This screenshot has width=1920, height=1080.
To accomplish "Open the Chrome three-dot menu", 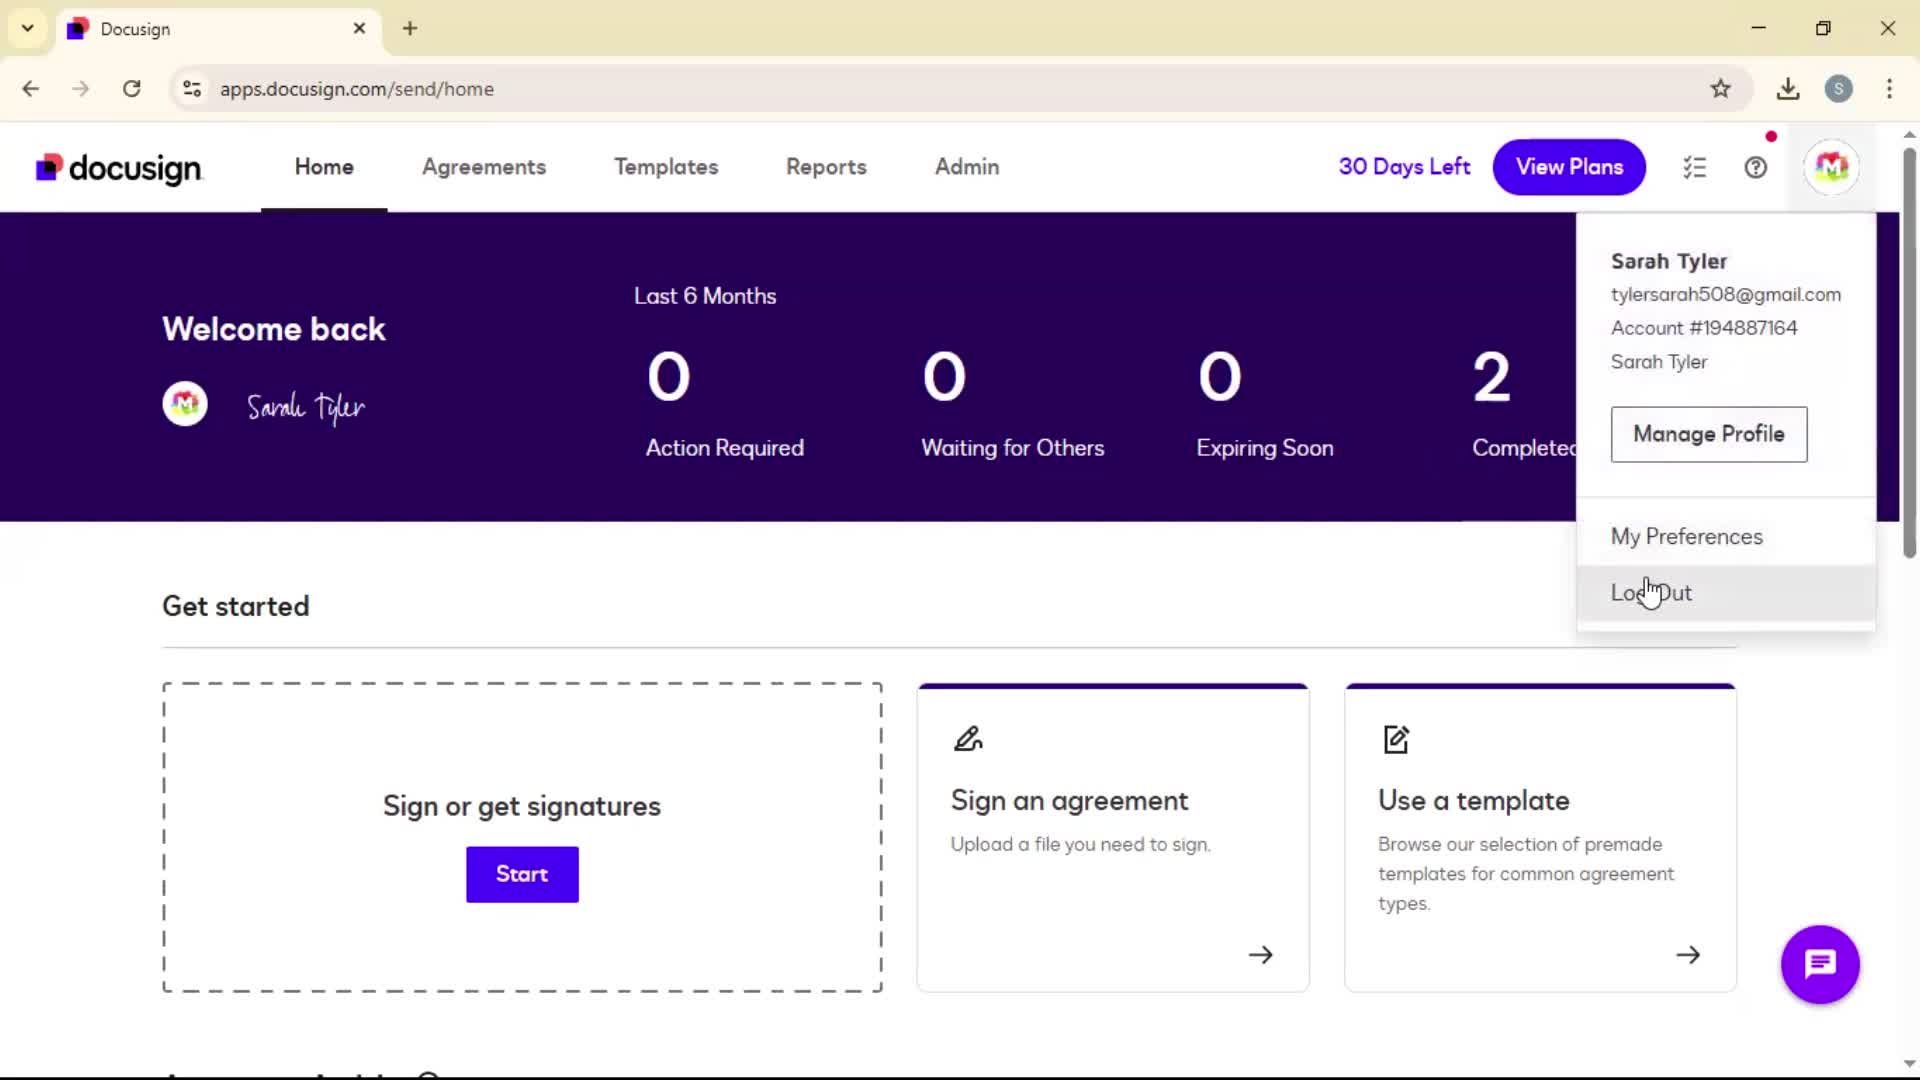I will coord(1889,89).
